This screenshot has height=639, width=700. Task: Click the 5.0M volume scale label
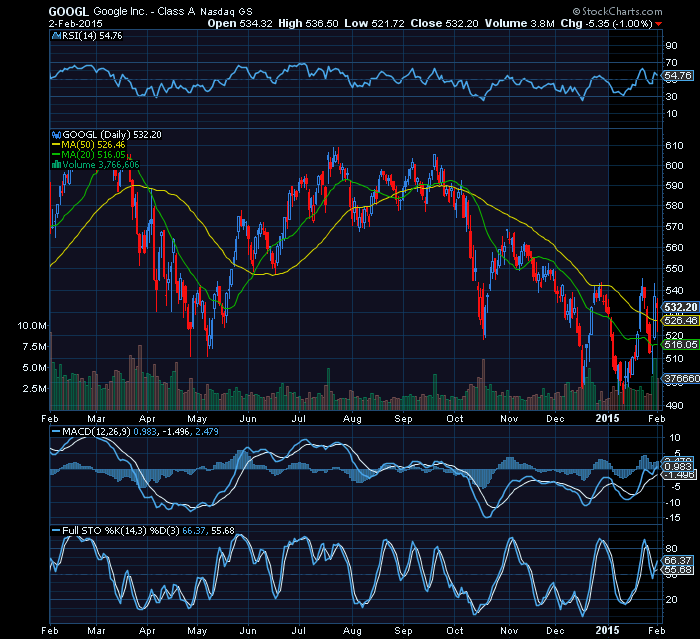click(34, 368)
